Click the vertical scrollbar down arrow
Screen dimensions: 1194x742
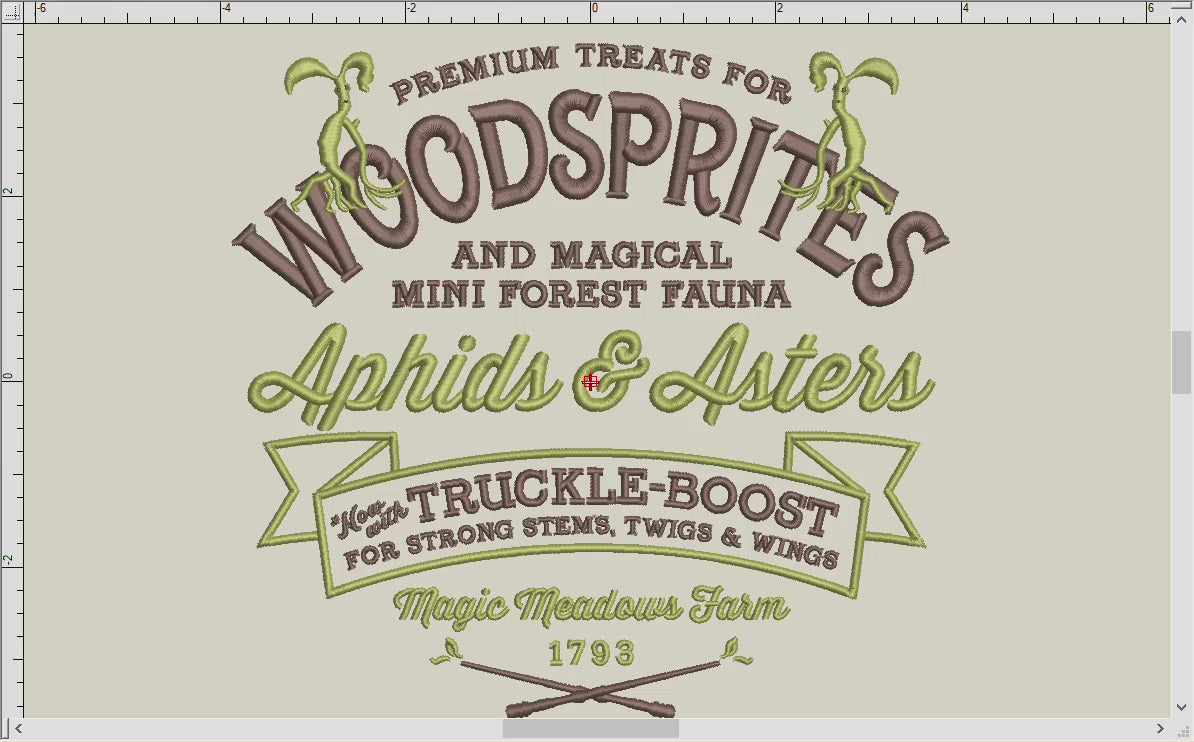(x=1182, y=707)
